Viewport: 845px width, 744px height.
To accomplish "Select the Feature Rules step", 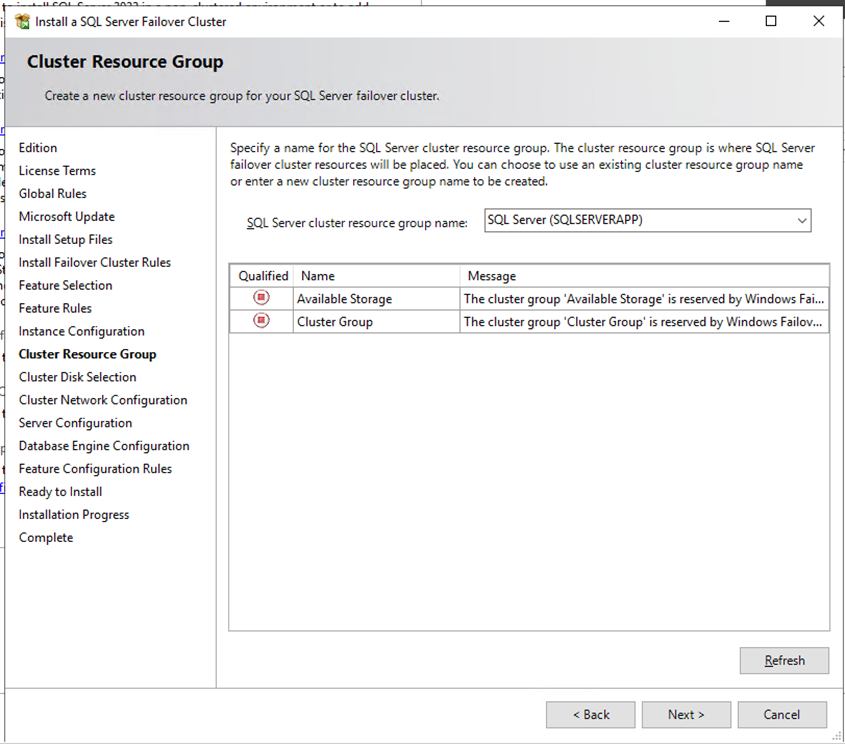I will pos(55,308).
